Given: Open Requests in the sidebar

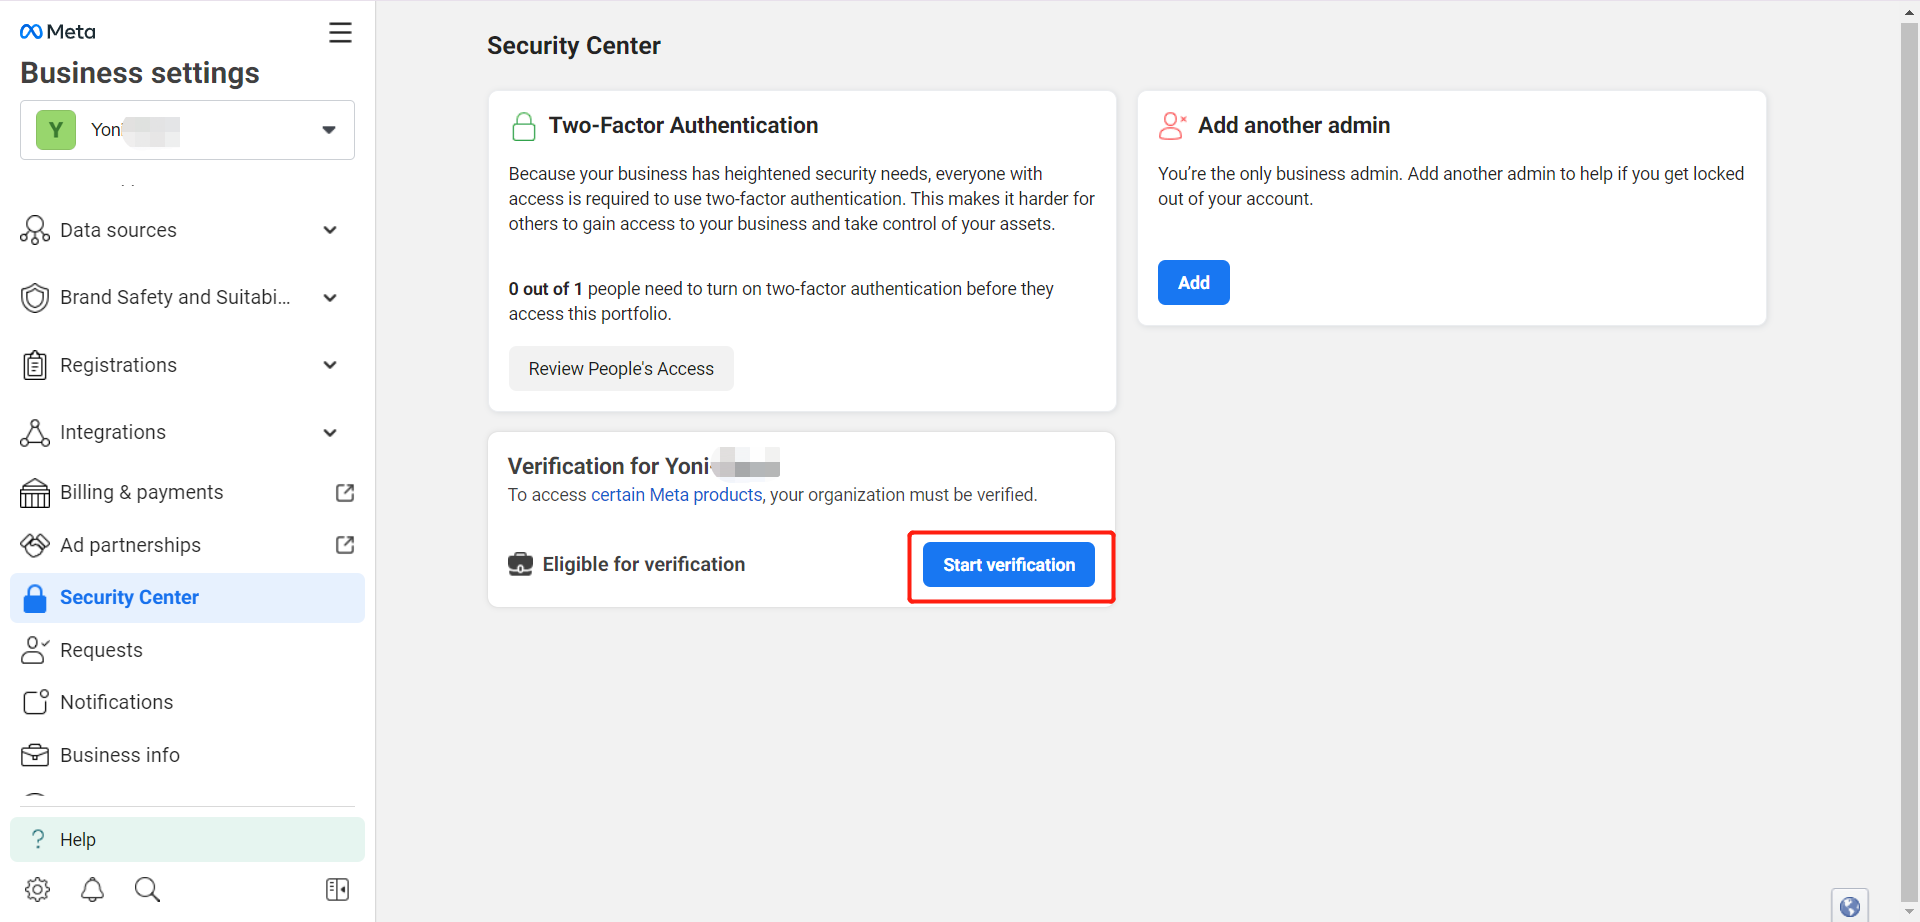Looking at the screenshot, I should pos(187,650).
